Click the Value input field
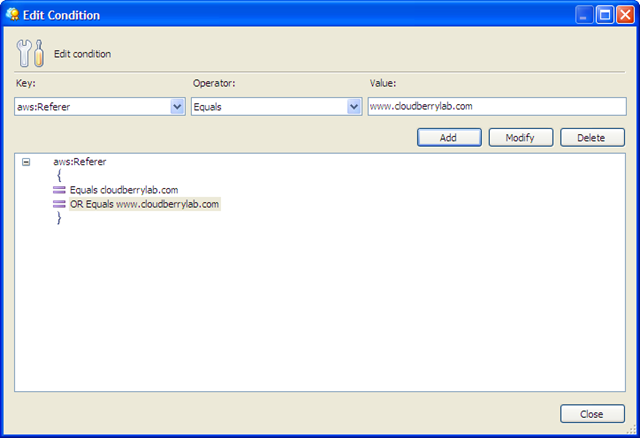The width and height of the screenshot is (640, 438). click(497, 107)
